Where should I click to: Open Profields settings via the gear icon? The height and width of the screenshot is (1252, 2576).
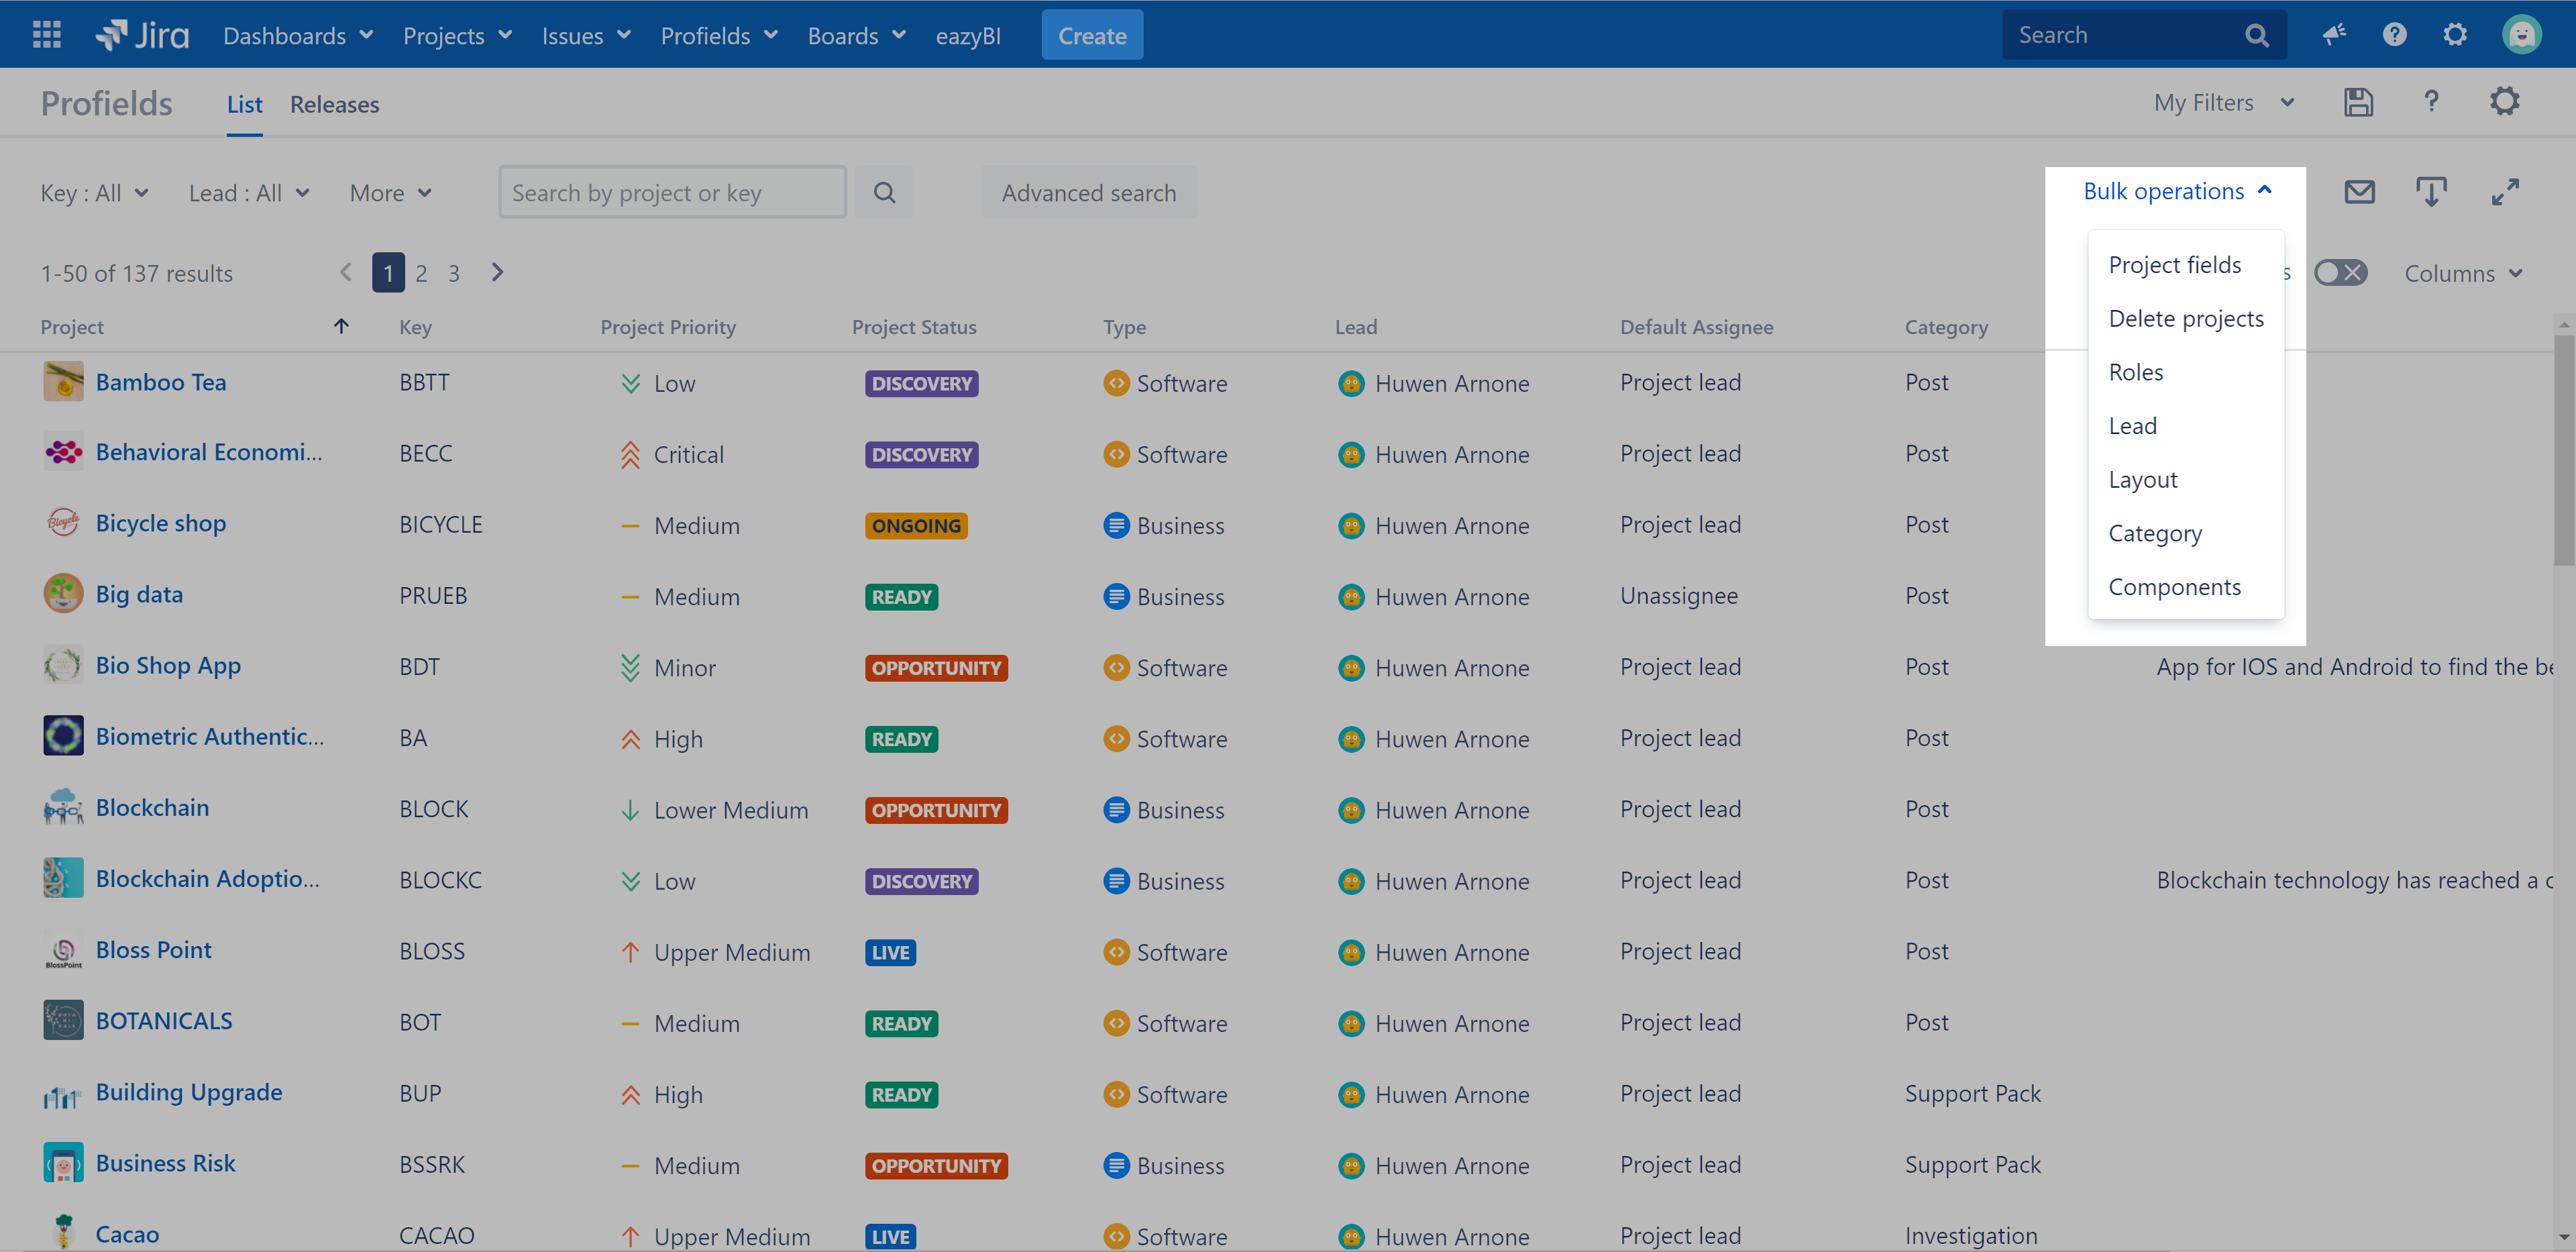pos(2505,101)
